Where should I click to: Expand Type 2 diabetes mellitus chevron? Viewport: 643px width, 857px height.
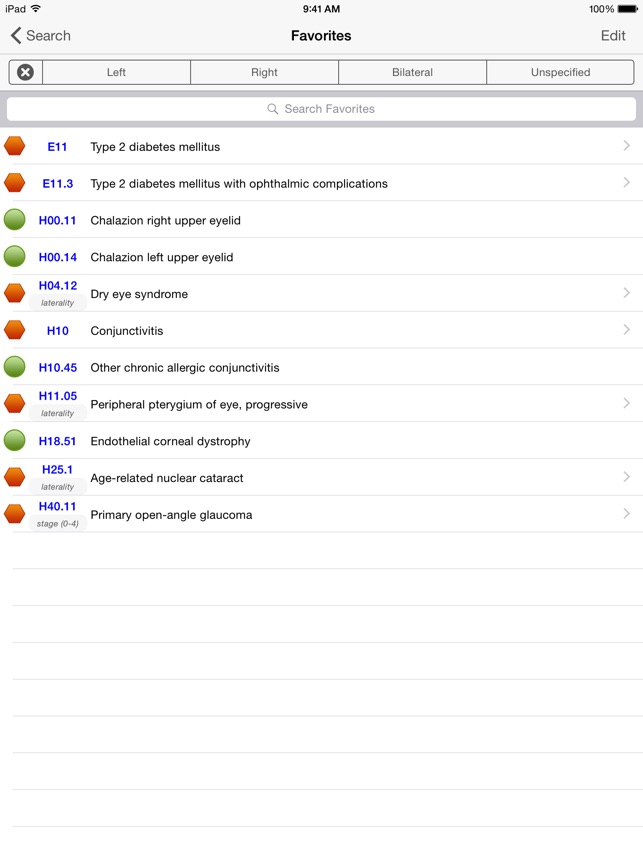coord(626,146)
